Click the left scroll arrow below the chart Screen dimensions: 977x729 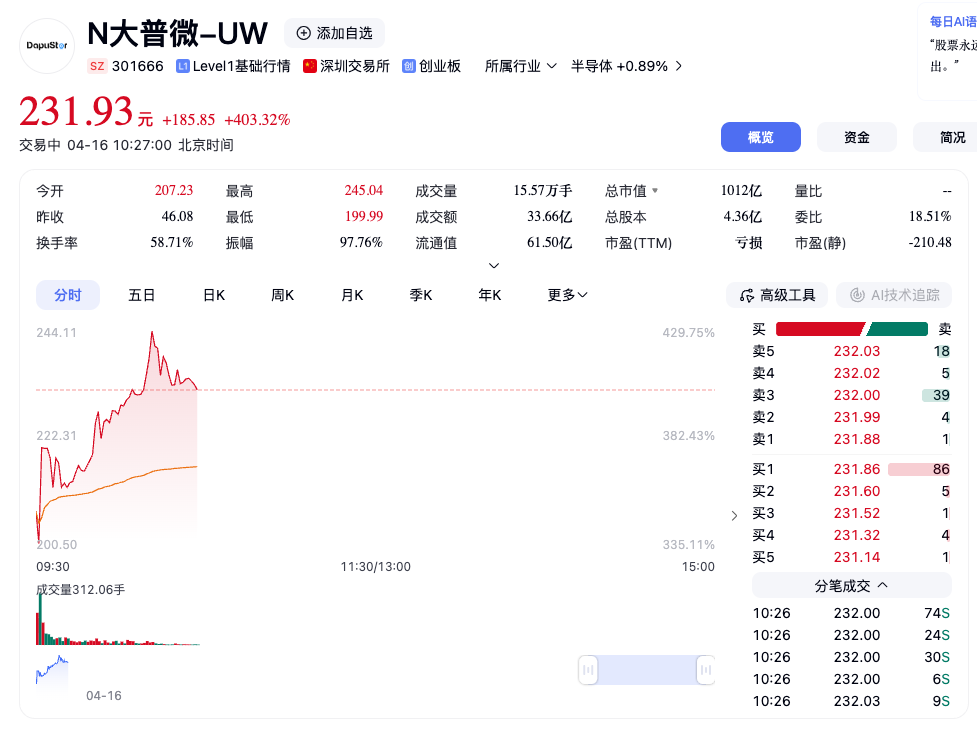pyautogui.click(x=588, y=669)
